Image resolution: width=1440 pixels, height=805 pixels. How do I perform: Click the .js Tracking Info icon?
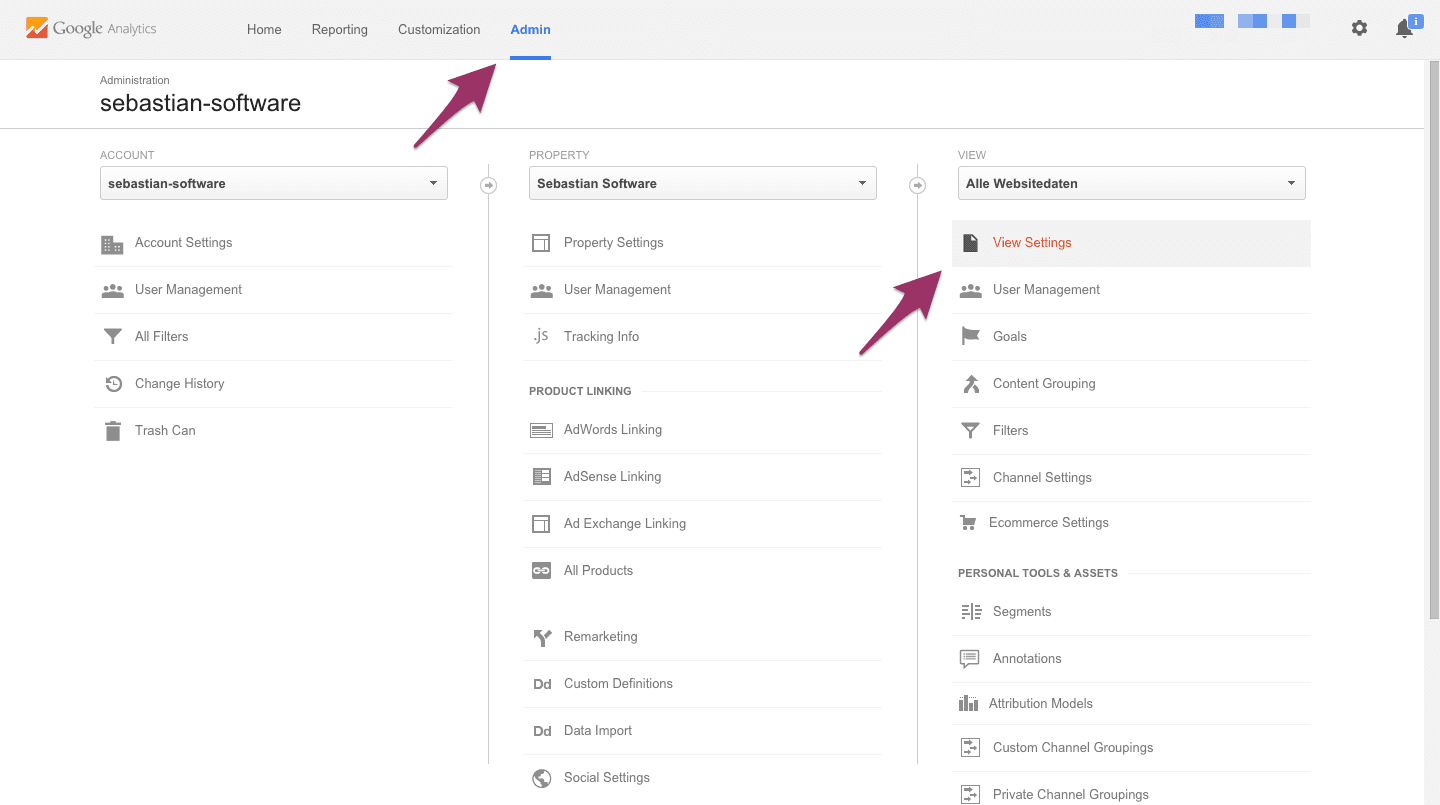coord(541,336)
